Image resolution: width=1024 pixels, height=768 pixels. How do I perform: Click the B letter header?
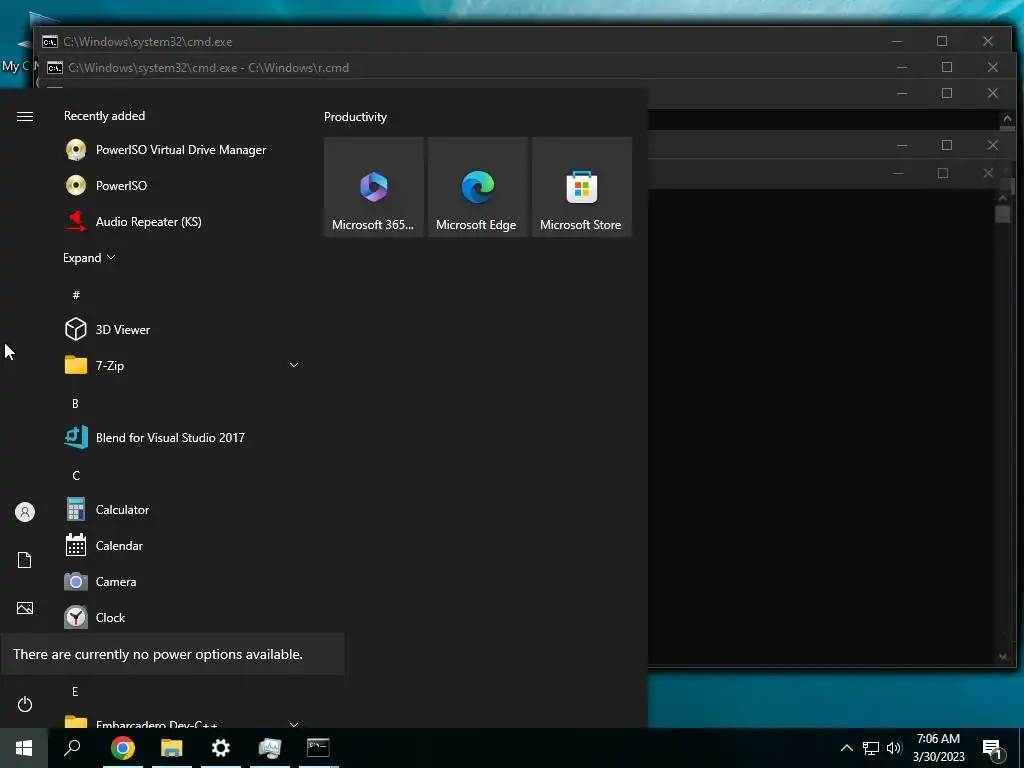click(75, 404)
